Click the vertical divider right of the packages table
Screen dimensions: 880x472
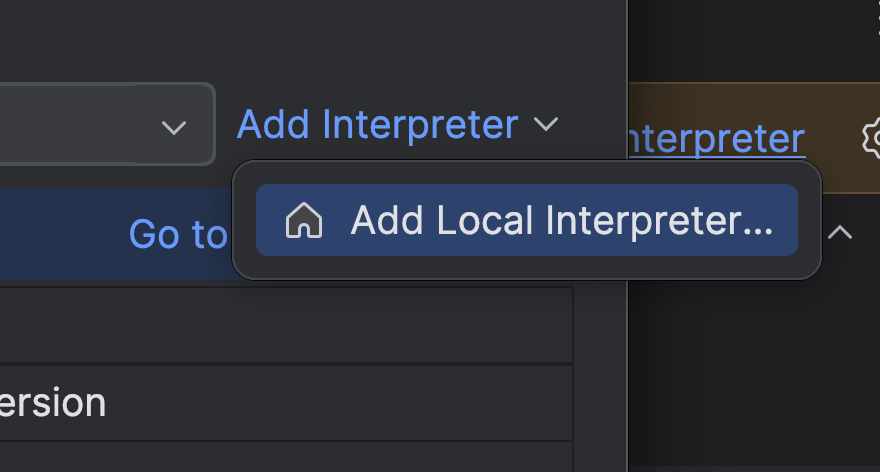(626, 380)
